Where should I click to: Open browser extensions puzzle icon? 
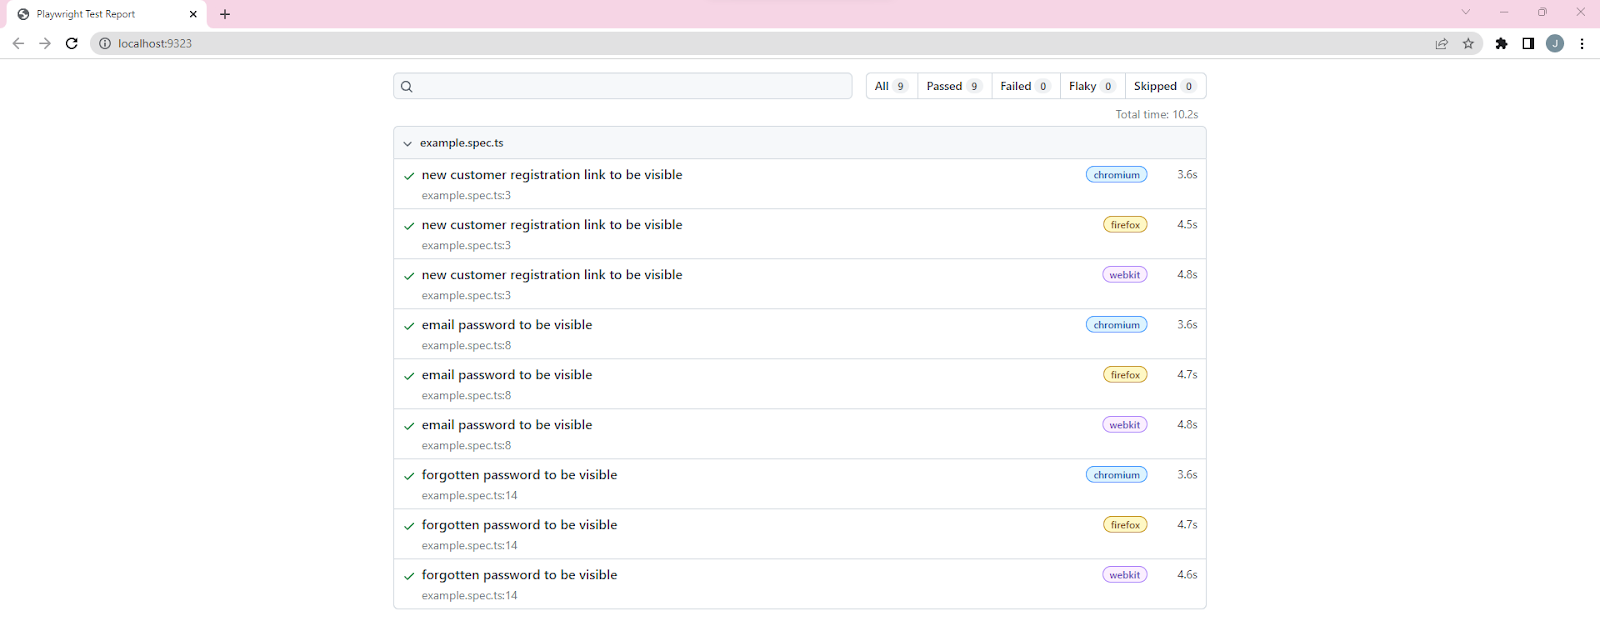tap(1501, 43)
